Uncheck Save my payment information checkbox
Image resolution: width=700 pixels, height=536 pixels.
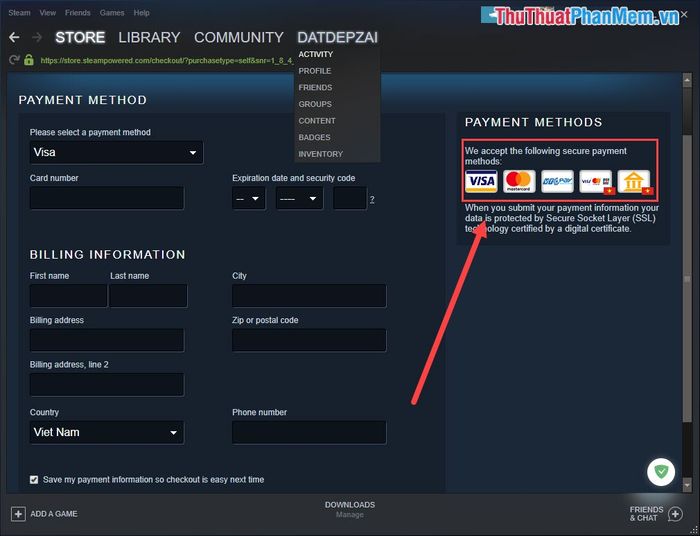point(34,480)
